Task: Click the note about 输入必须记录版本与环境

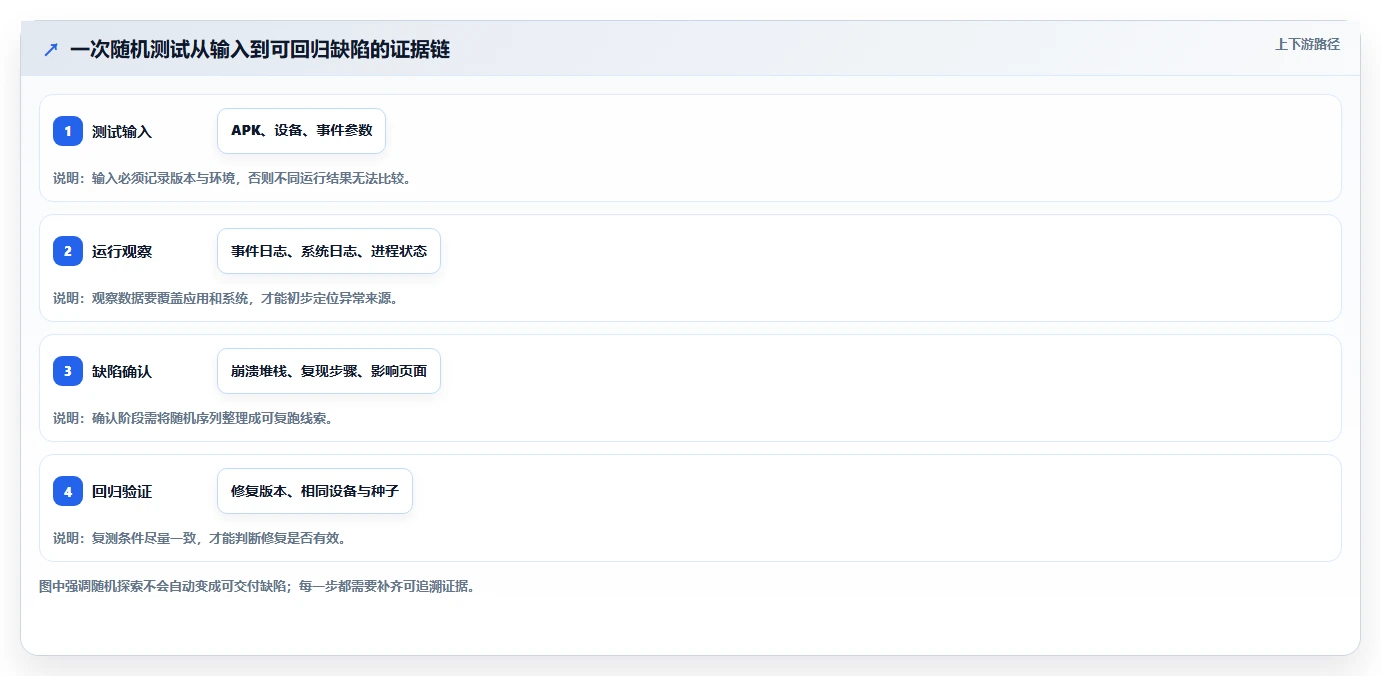Action: pos(232,178)
